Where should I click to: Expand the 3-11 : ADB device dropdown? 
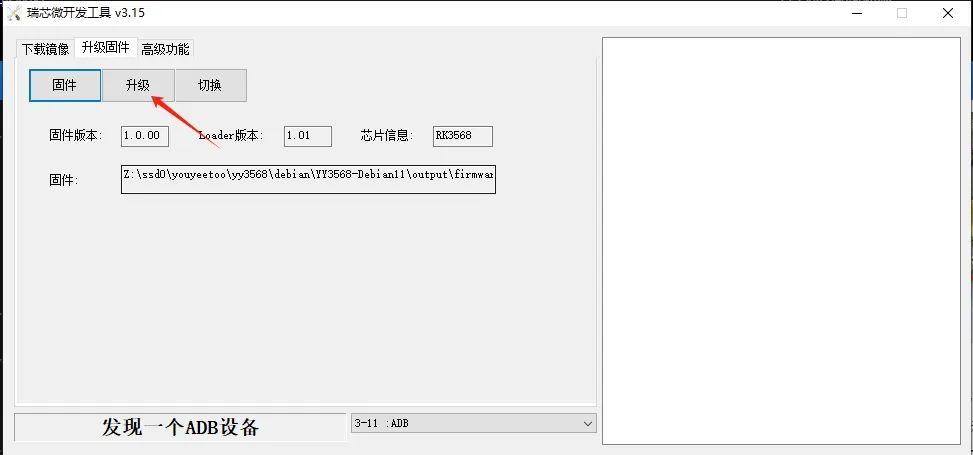click(x=473, y=423)
